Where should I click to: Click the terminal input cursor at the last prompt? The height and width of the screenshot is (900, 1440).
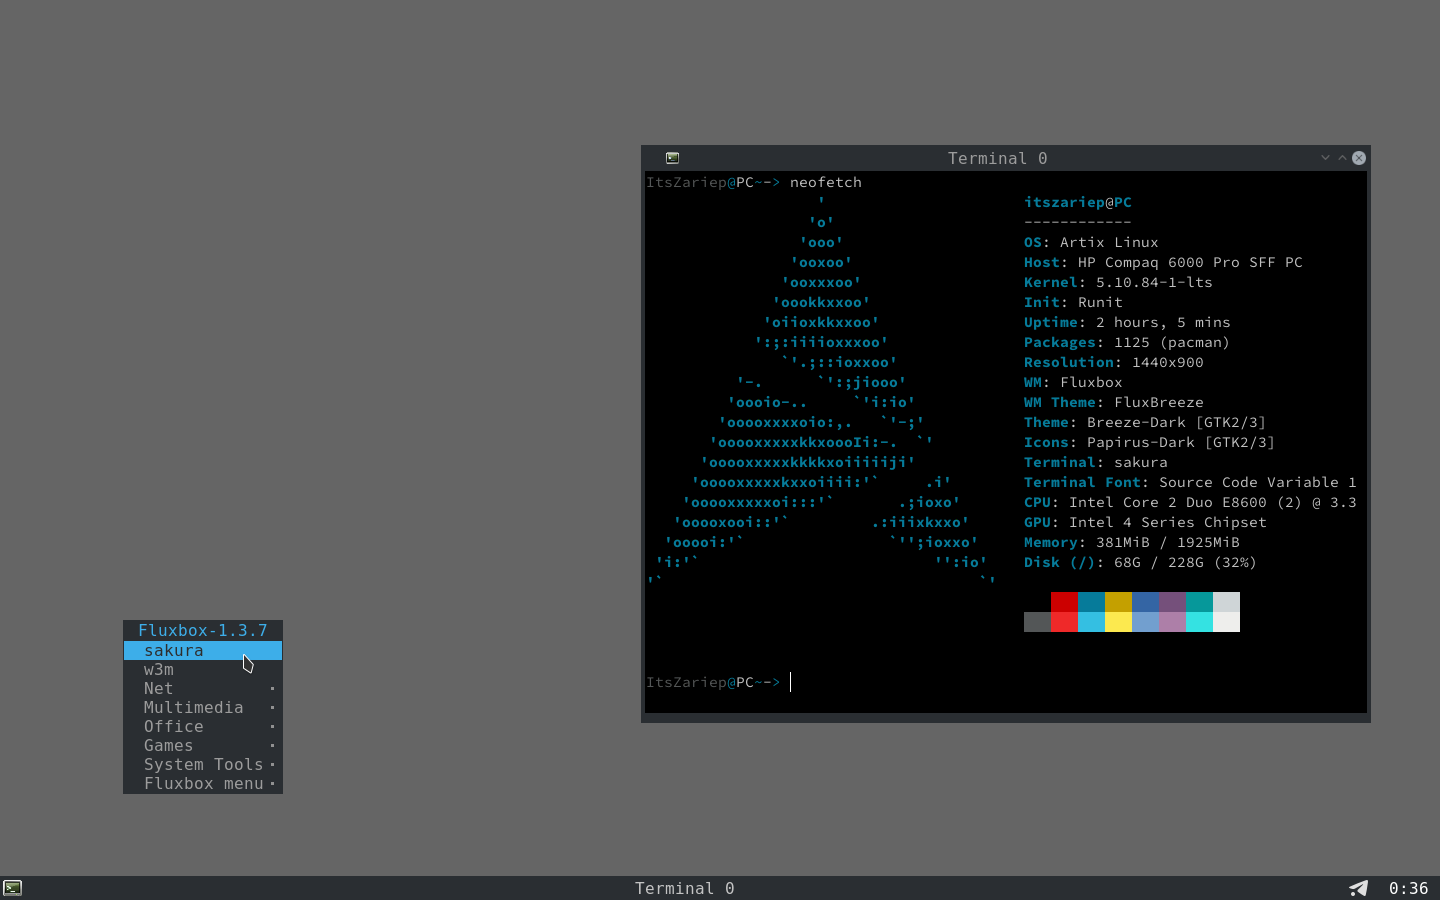pos(791,682)
